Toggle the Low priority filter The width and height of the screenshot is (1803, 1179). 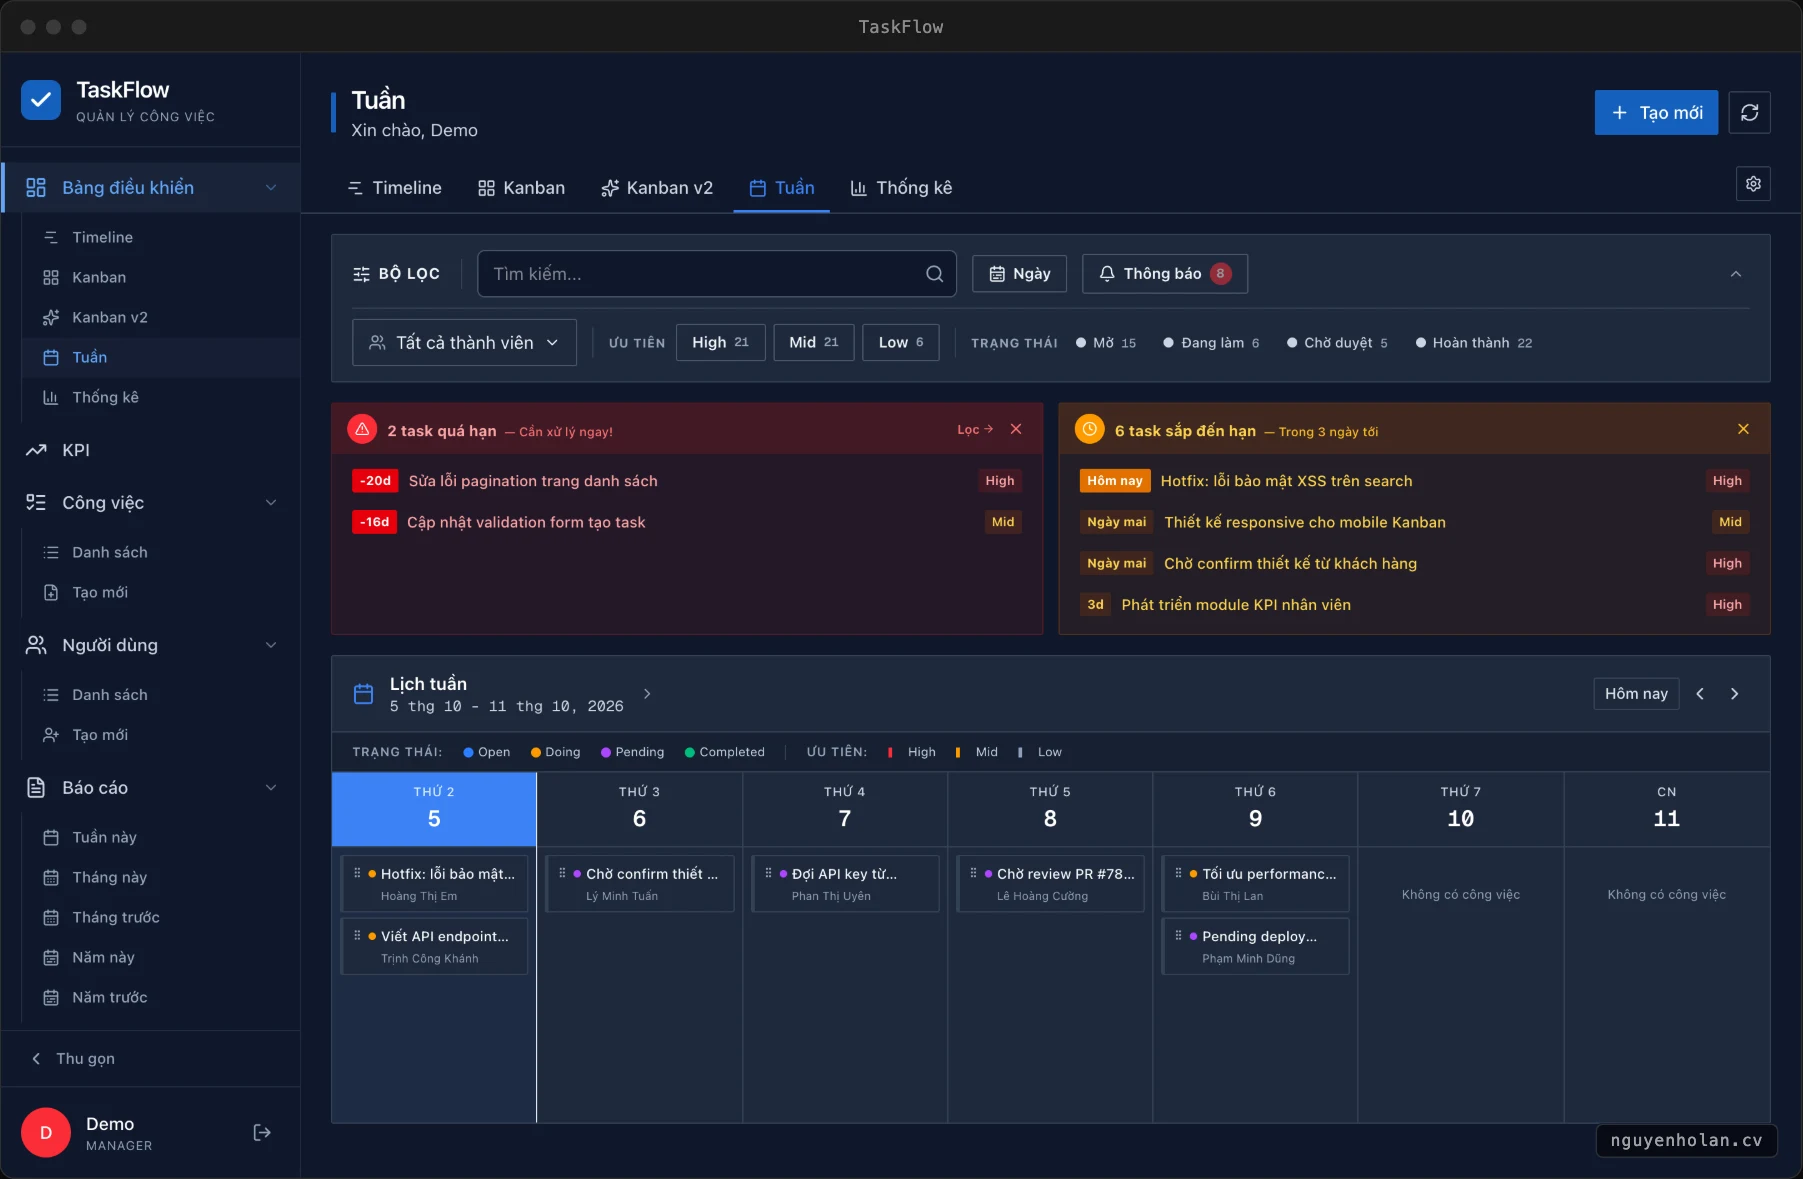coord(901,342)
